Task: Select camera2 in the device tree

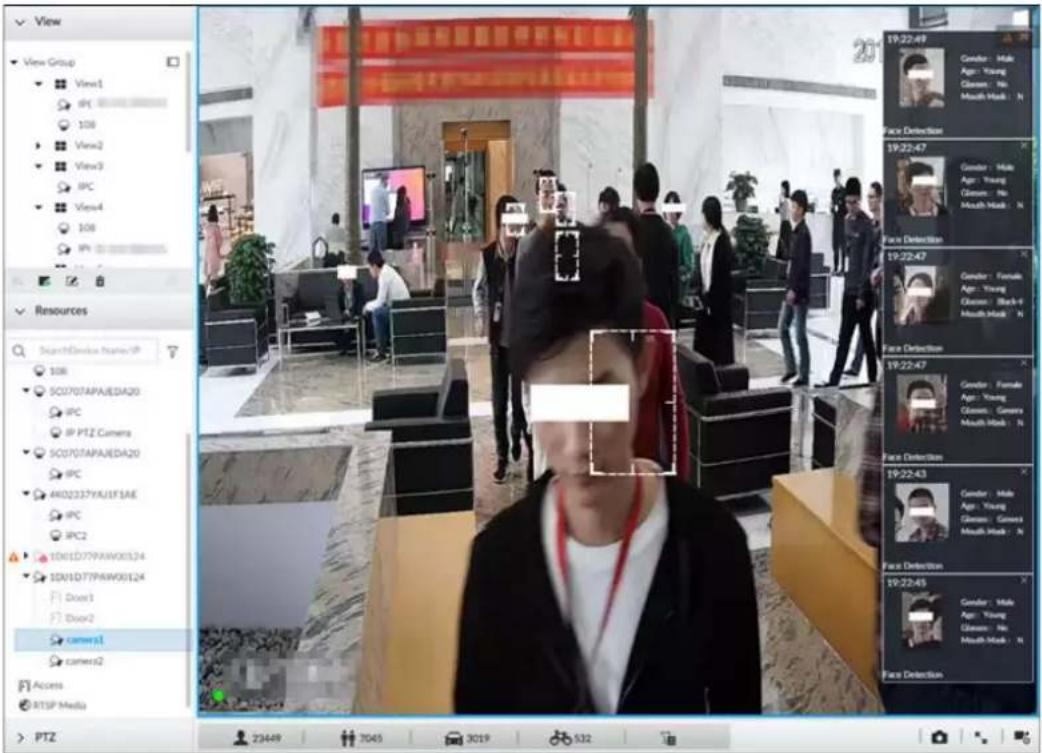Action: pos(78,661)
